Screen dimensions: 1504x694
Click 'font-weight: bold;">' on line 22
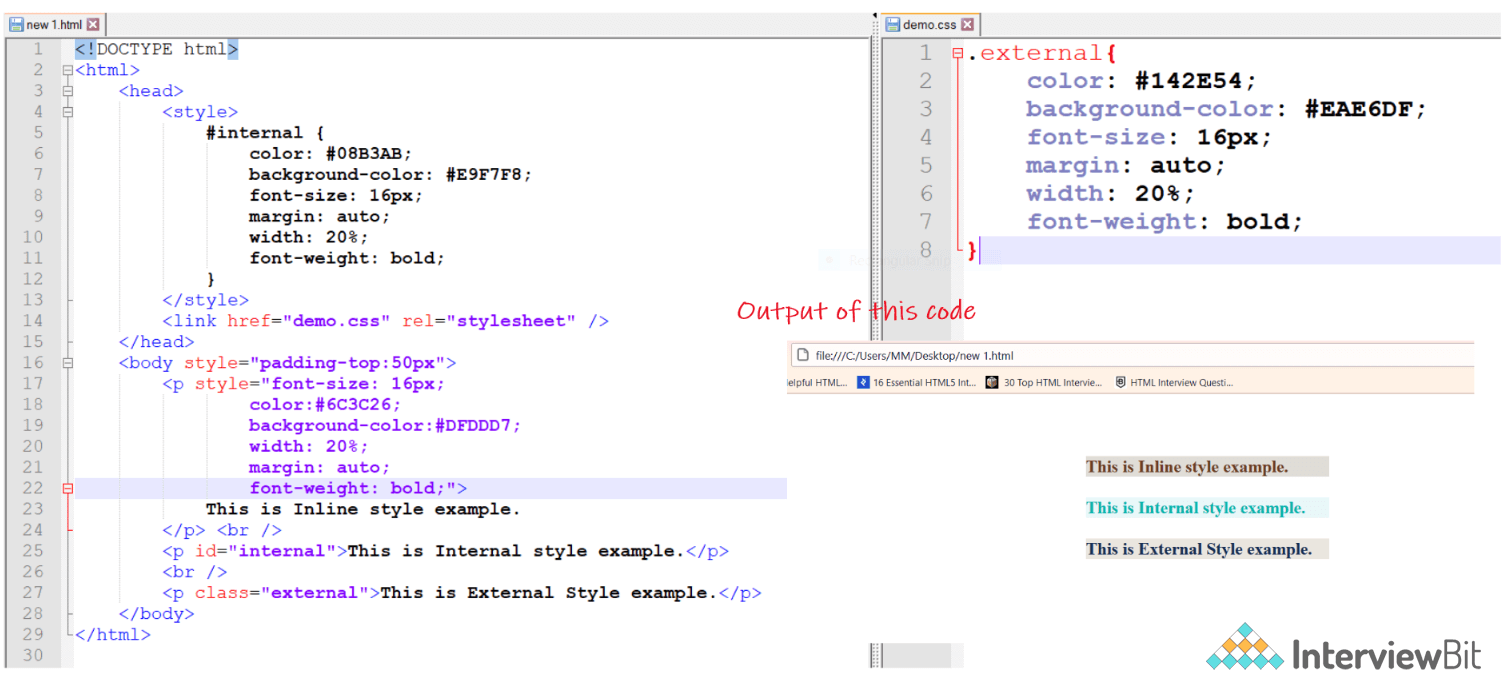click(x=358, y=488)
